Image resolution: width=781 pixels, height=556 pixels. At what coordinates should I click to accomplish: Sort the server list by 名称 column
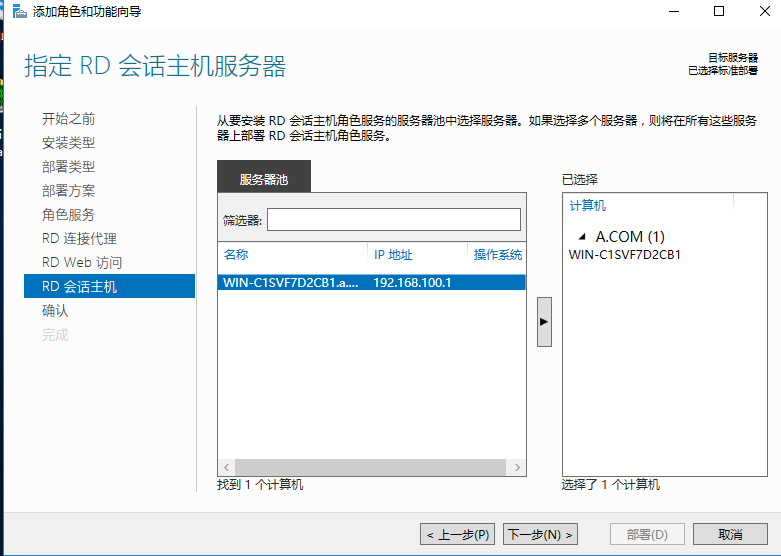coord(236,255)
